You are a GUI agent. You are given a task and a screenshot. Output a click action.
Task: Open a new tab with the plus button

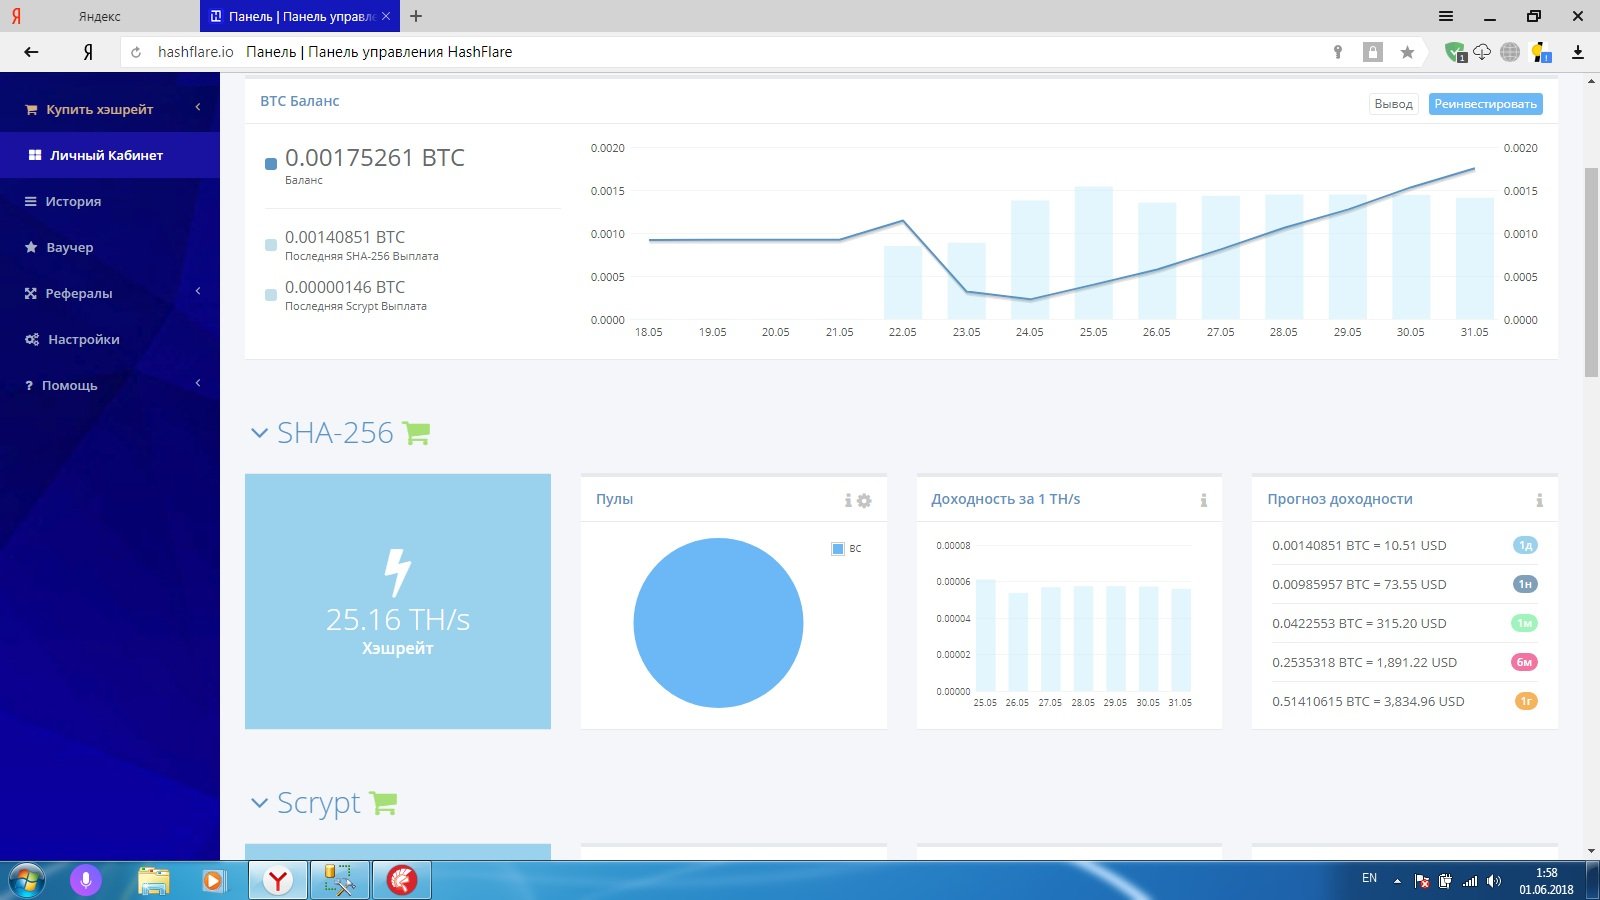[x=416, y=16]
